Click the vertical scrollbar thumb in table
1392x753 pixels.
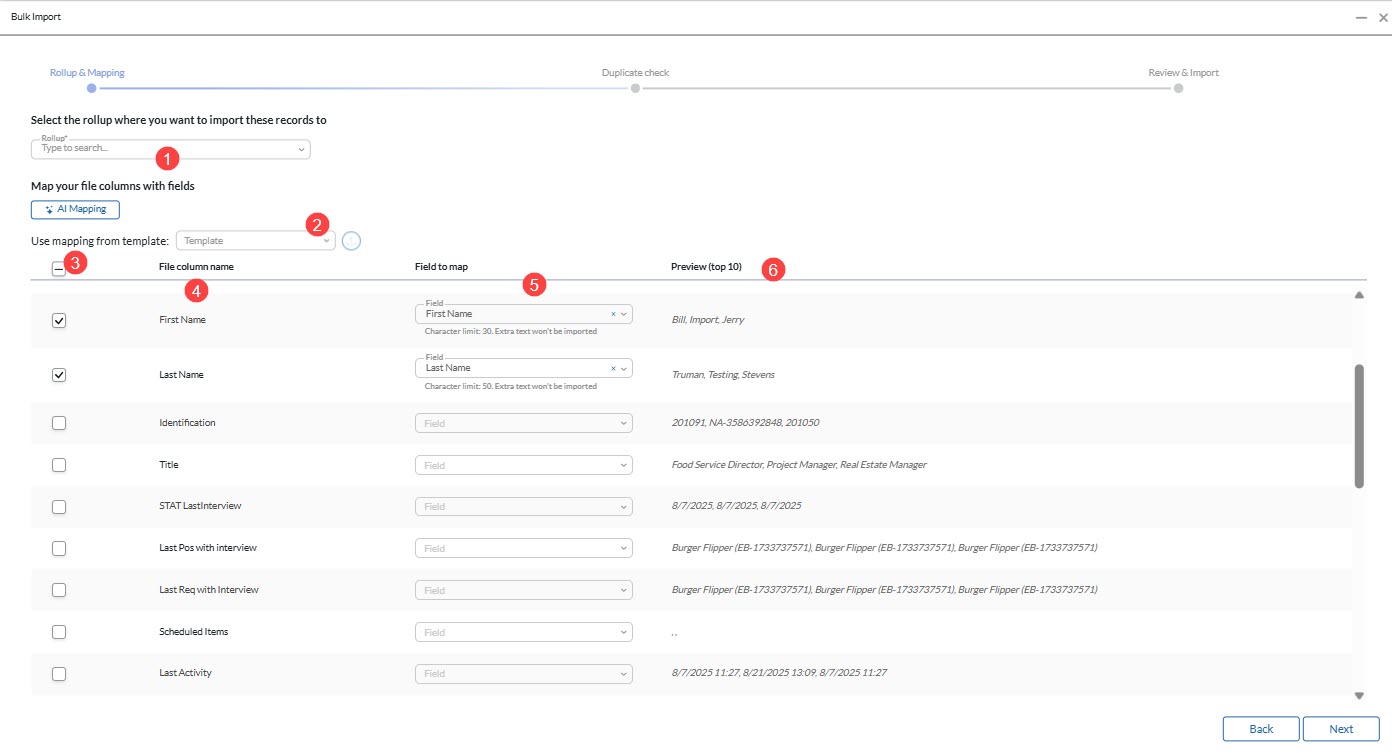[x=1359, y=425]
